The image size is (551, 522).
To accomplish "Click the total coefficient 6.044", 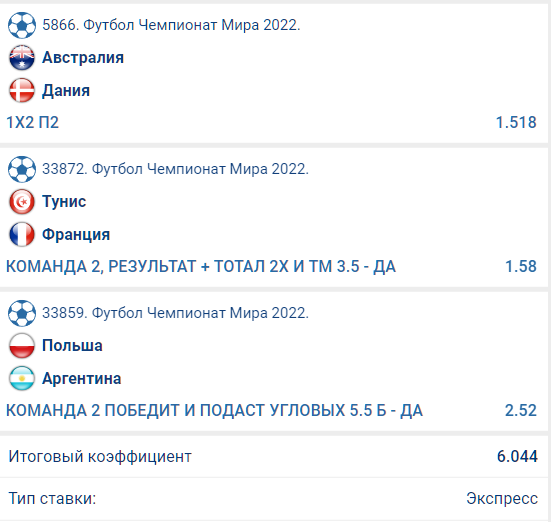I will pos(517,456).
